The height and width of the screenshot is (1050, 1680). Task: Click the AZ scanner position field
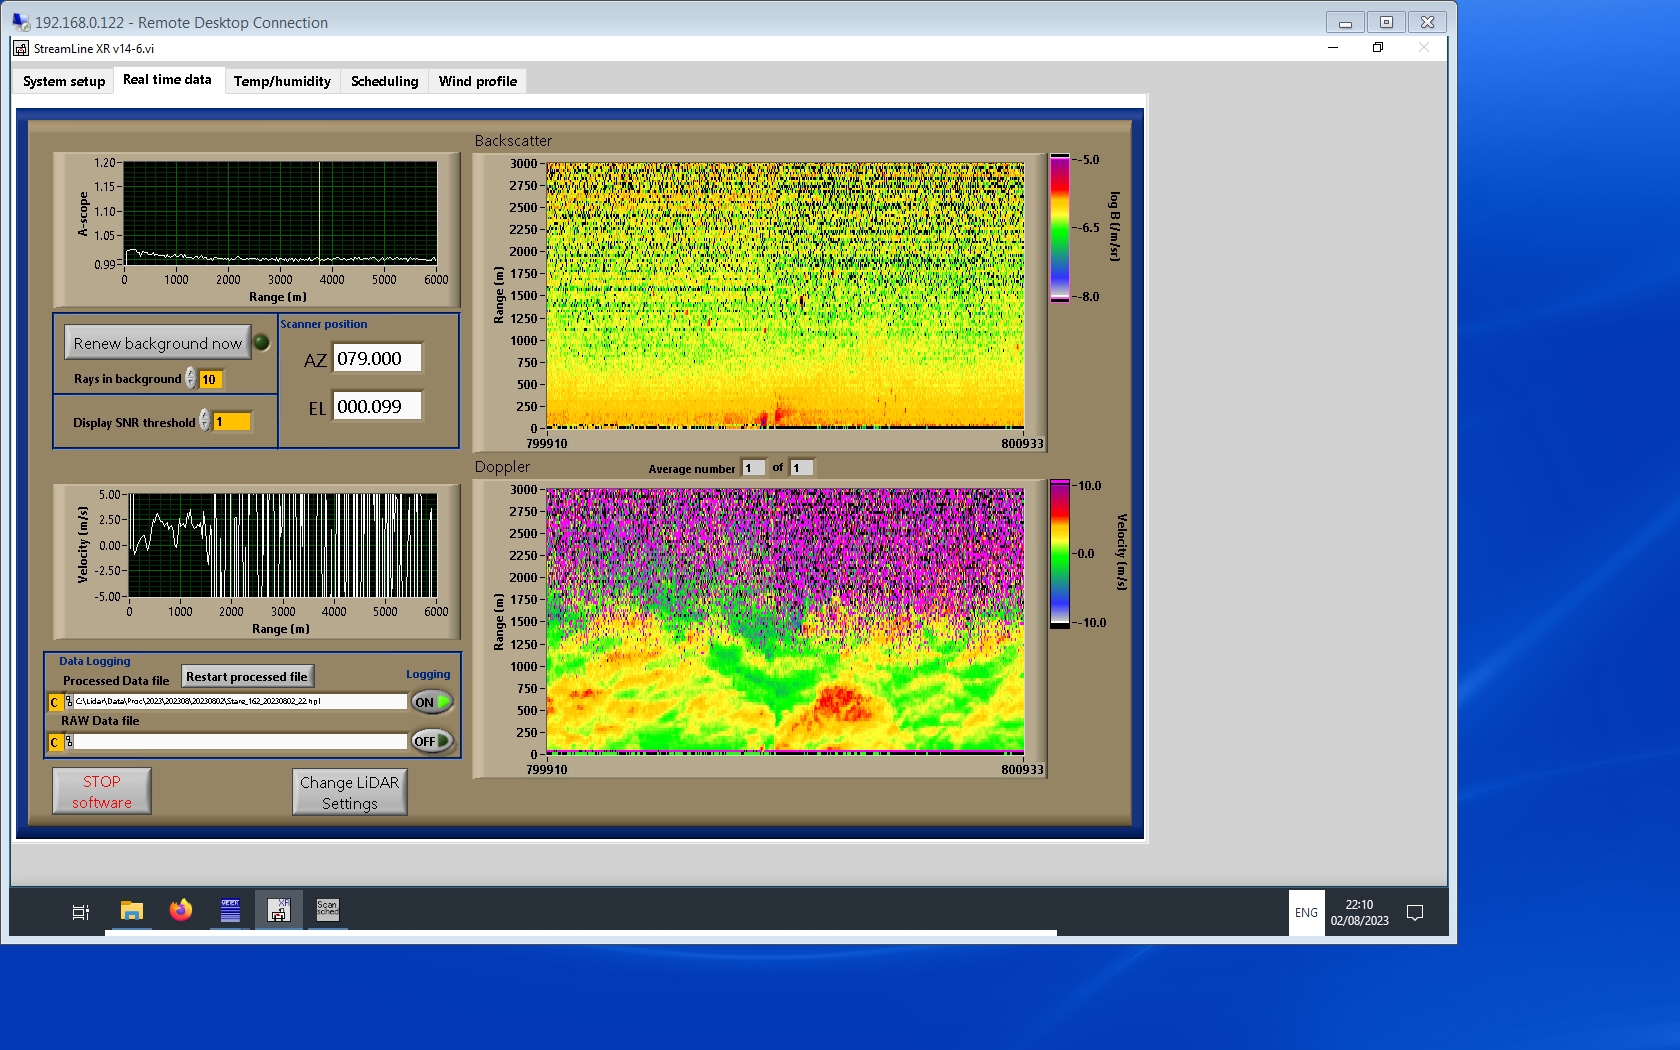[376, 358]
